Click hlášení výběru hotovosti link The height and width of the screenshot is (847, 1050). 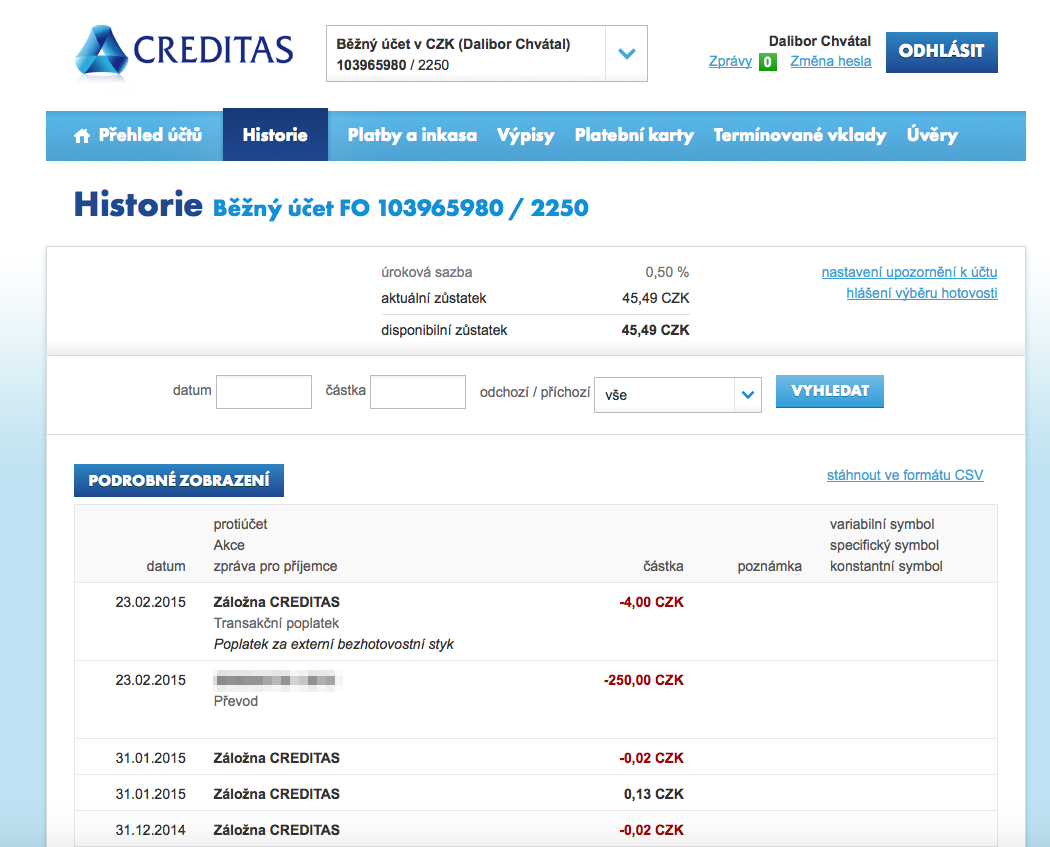922,293
